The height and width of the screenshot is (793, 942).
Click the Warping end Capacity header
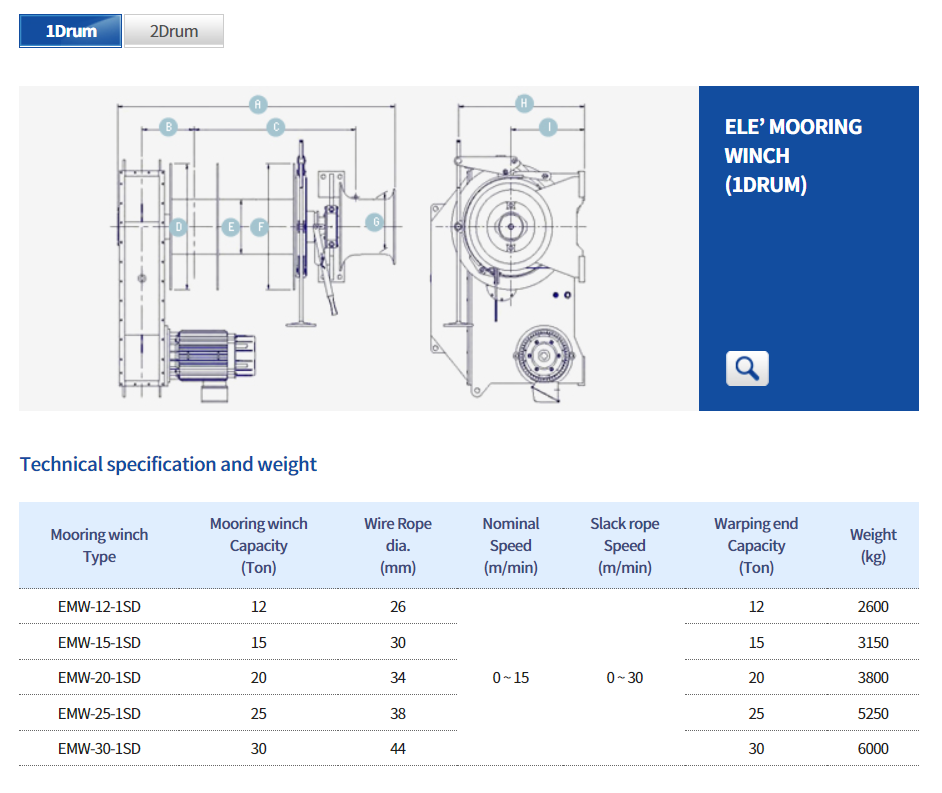point(756,545)
